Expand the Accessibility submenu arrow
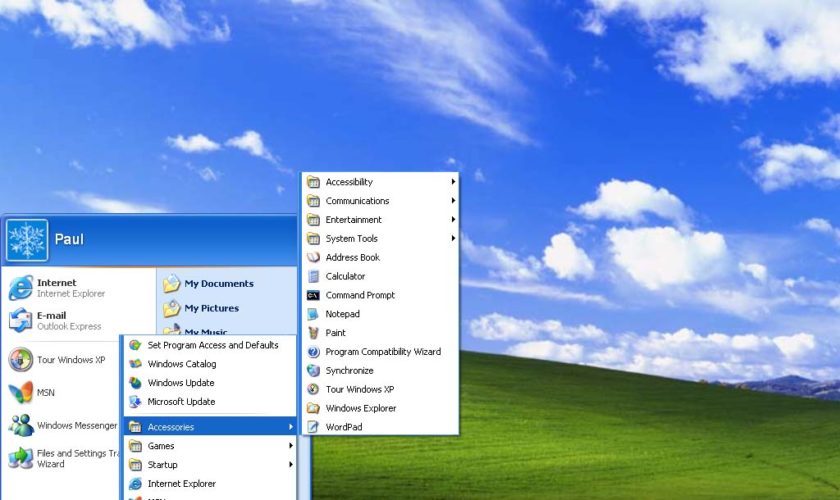The width and height of the screenshot is (840, 500). 453,182
